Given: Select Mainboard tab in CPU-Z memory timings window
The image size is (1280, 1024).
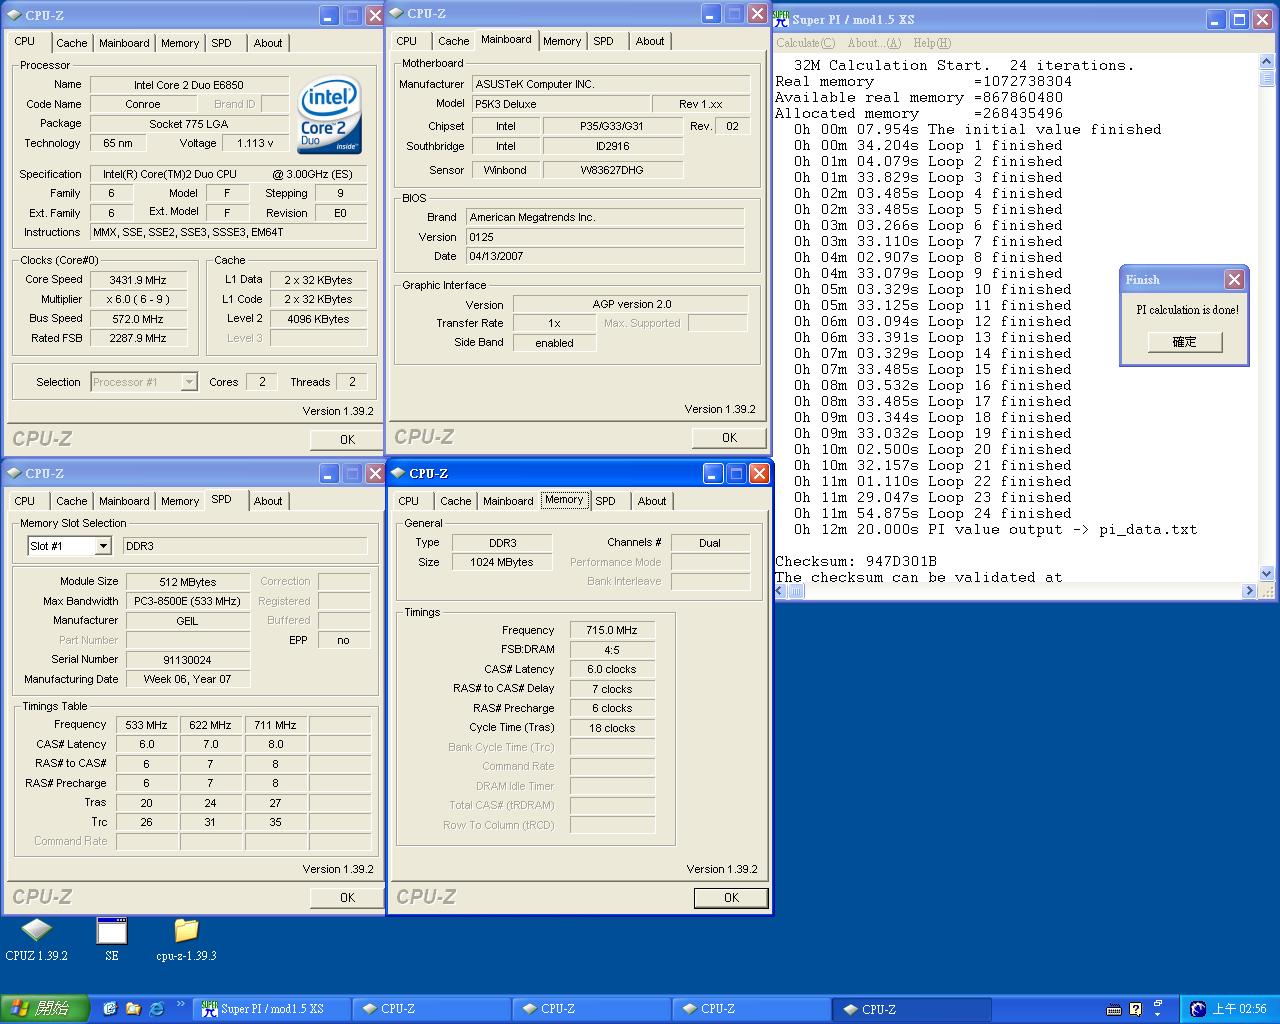Looking at the screenshot, I should pyautogui.click(x=508, y=501).
